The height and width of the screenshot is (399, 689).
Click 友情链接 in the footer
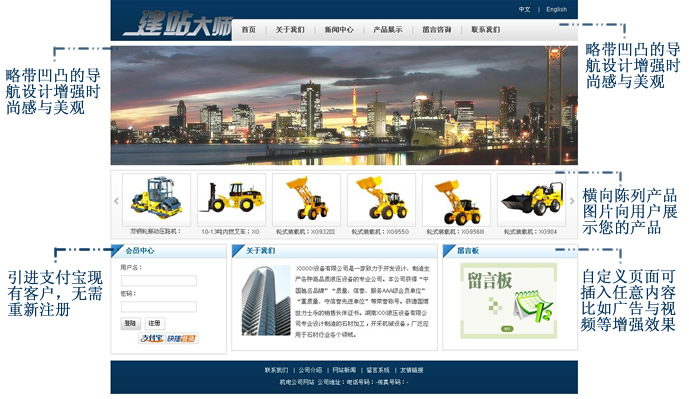(x=412, y=370)
